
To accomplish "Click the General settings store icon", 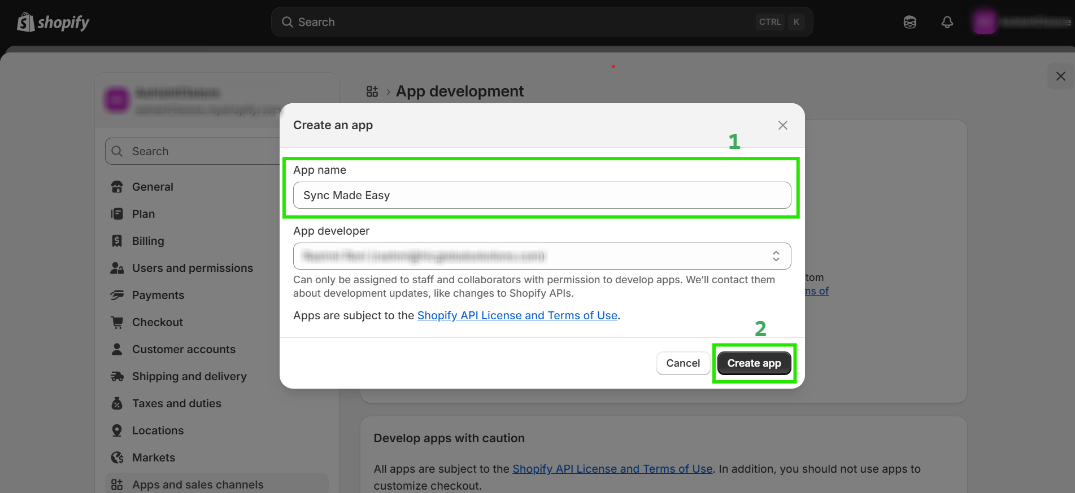I will point(117,187).
